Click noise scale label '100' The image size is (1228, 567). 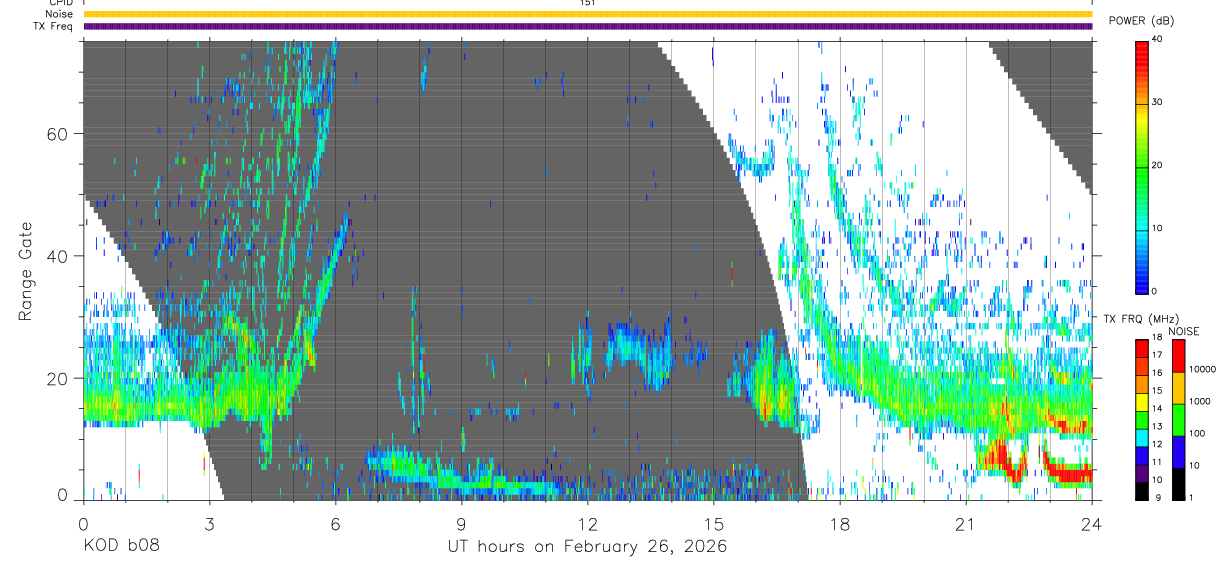[1196, 433]
